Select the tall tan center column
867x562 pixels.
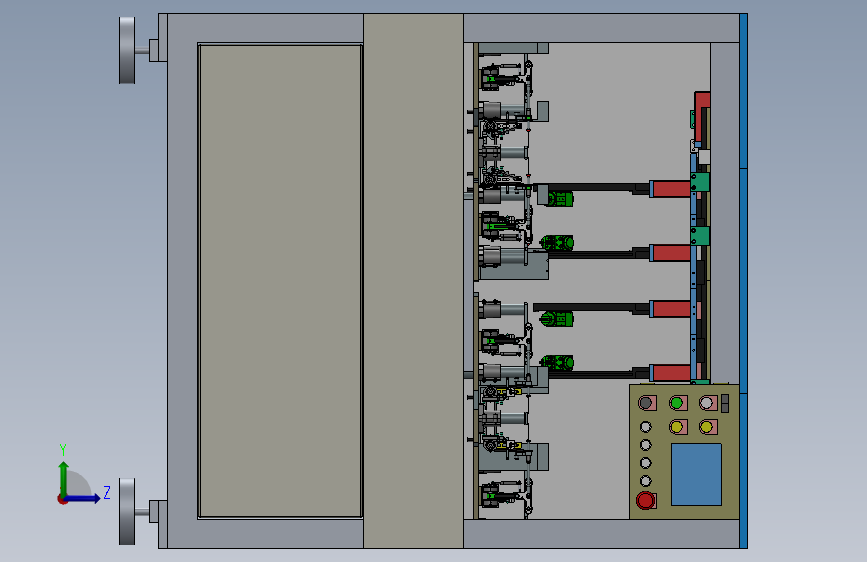coord(413,281)
